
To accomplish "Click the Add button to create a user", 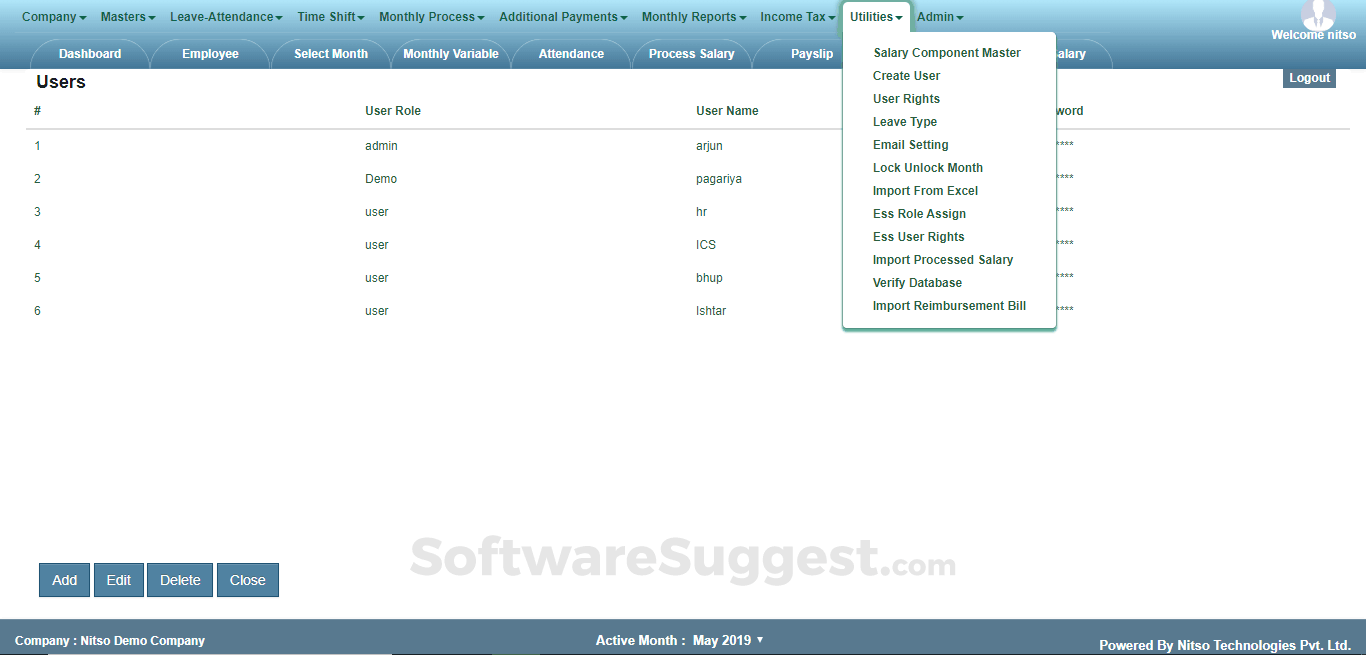I will coord(63,579).
